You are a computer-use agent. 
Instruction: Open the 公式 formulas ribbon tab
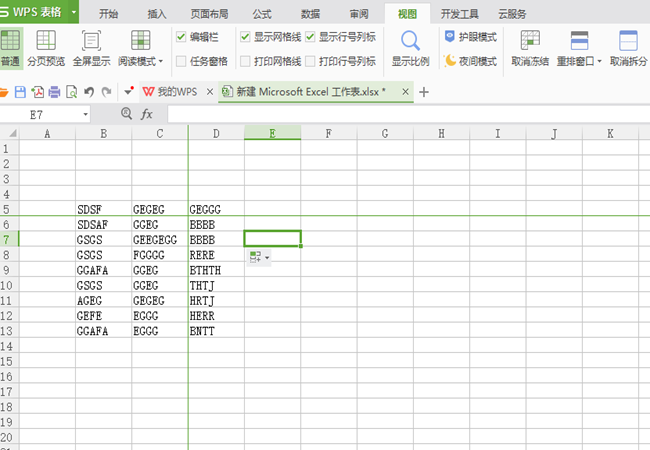pyautogui.click(x=262, y=14)
